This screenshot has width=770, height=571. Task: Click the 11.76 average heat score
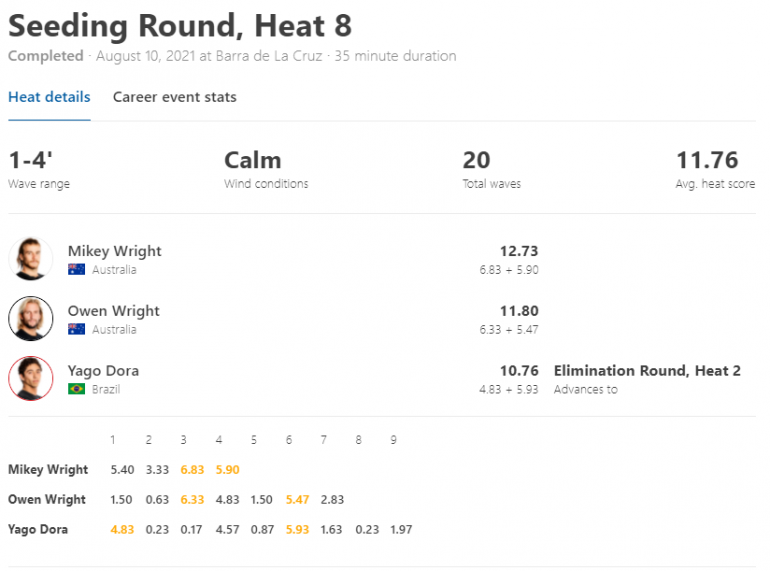pyautogui.click(x=707, y=160)
